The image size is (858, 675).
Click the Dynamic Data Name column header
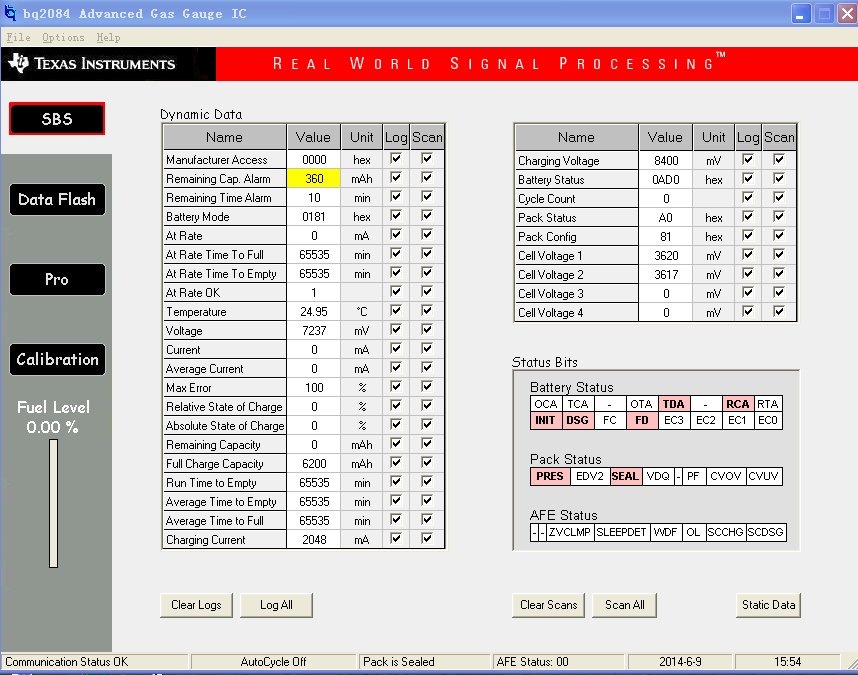[224, 137]
